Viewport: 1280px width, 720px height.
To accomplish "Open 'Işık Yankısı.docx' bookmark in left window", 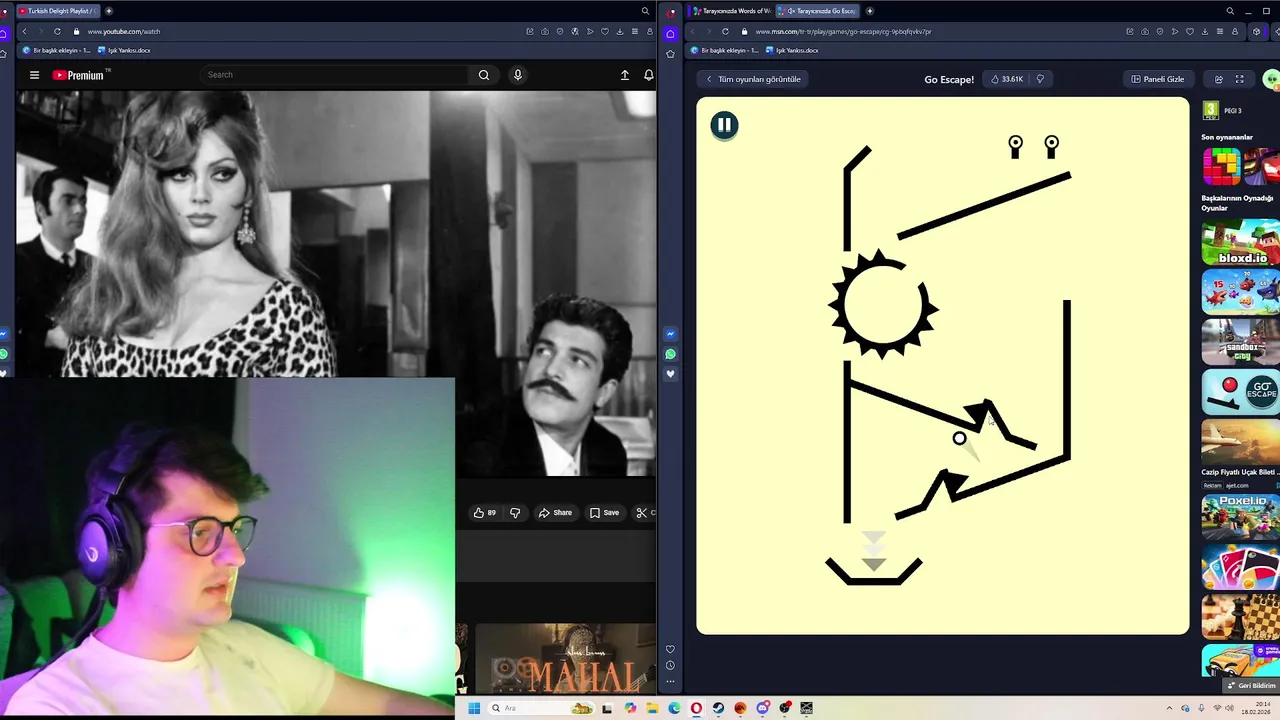I will coord(125,50).
